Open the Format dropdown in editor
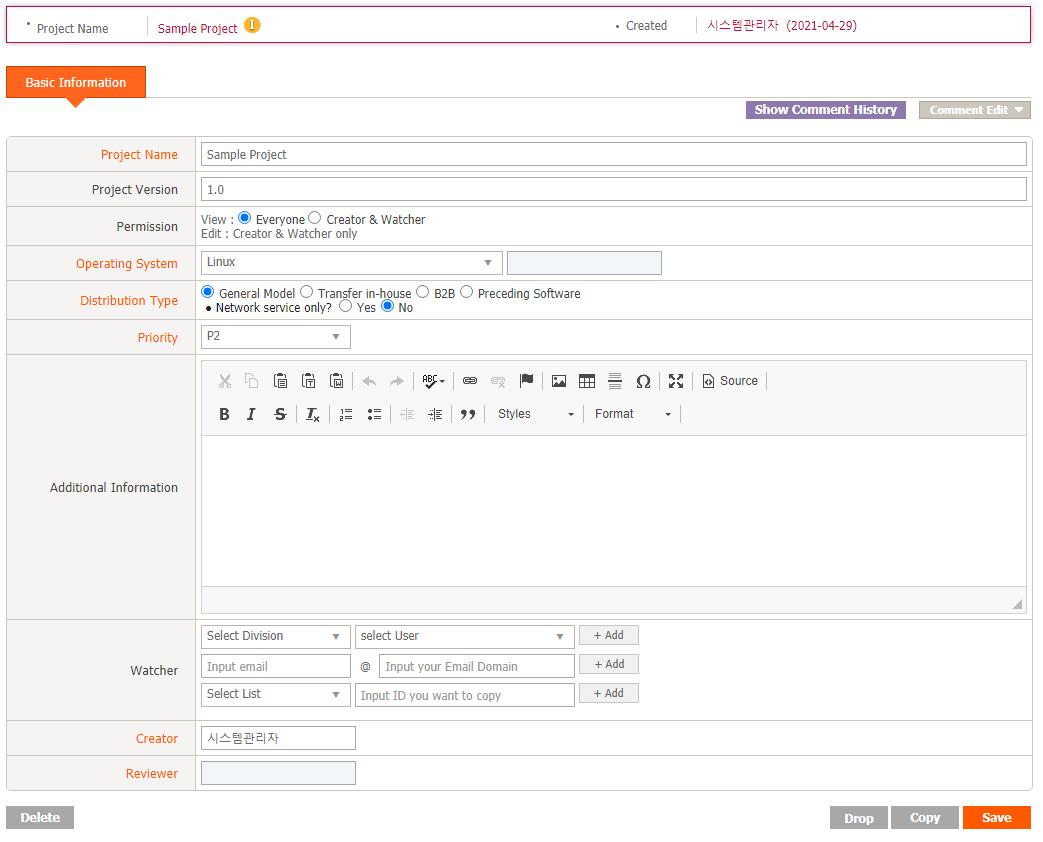This screenshot has width=1043, height=842. (x=633, y=414)
